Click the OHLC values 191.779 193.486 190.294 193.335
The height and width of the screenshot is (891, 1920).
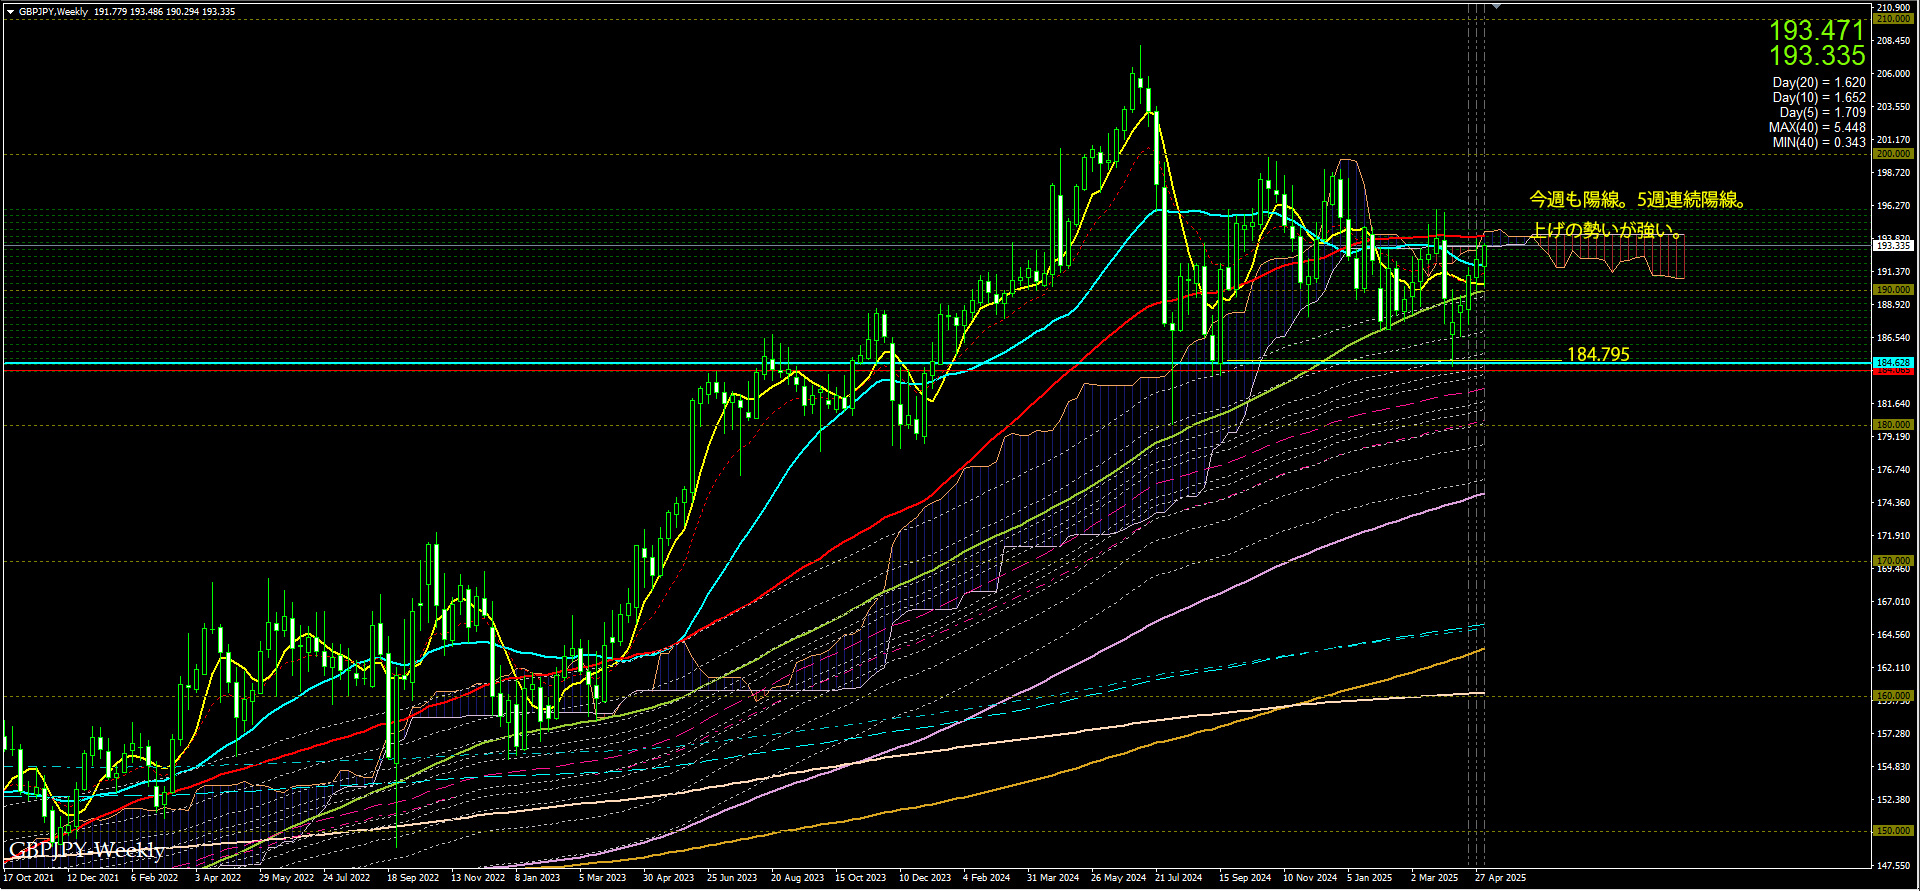(x=165, y=12)
